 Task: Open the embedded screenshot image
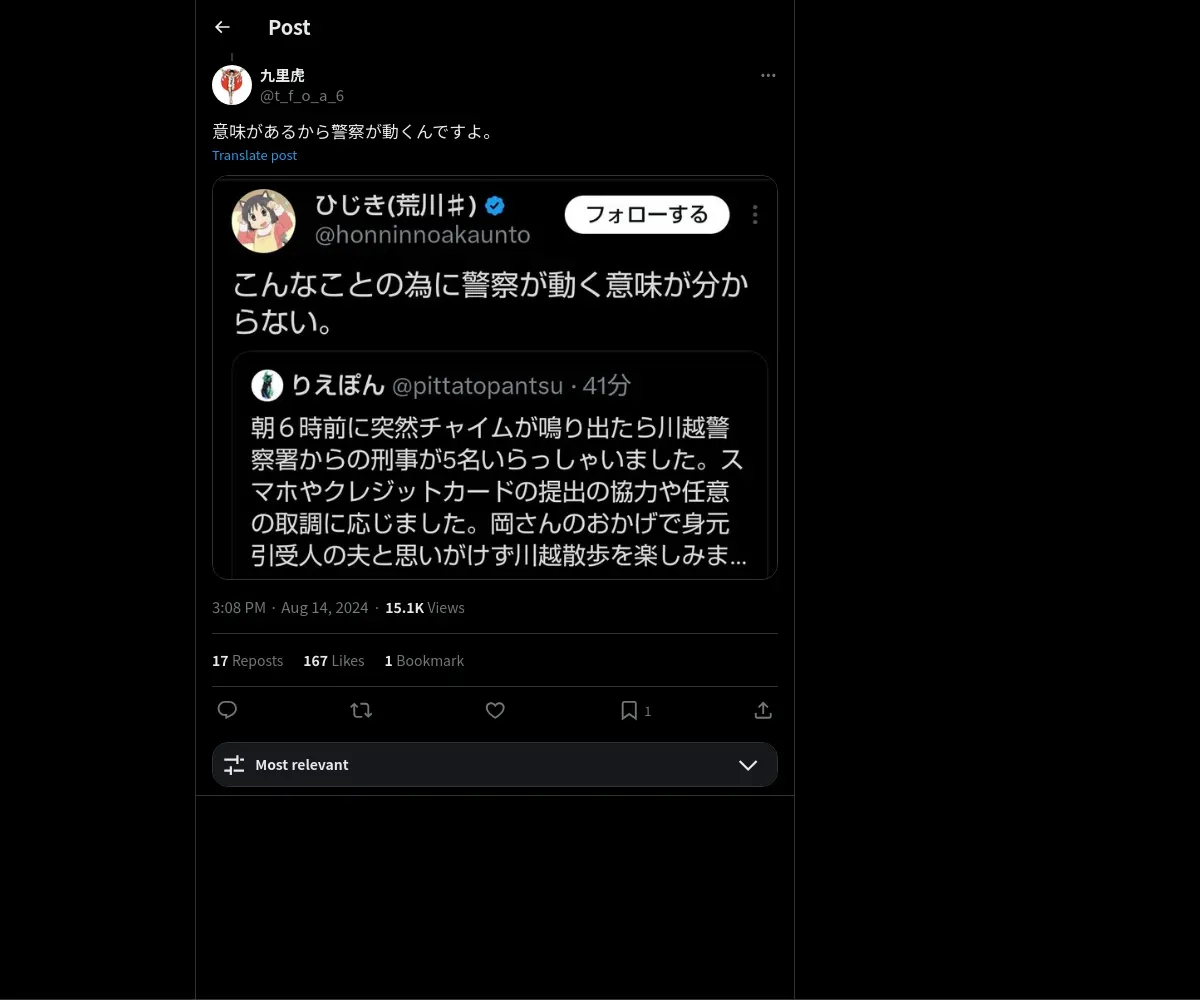click(495, 378)
